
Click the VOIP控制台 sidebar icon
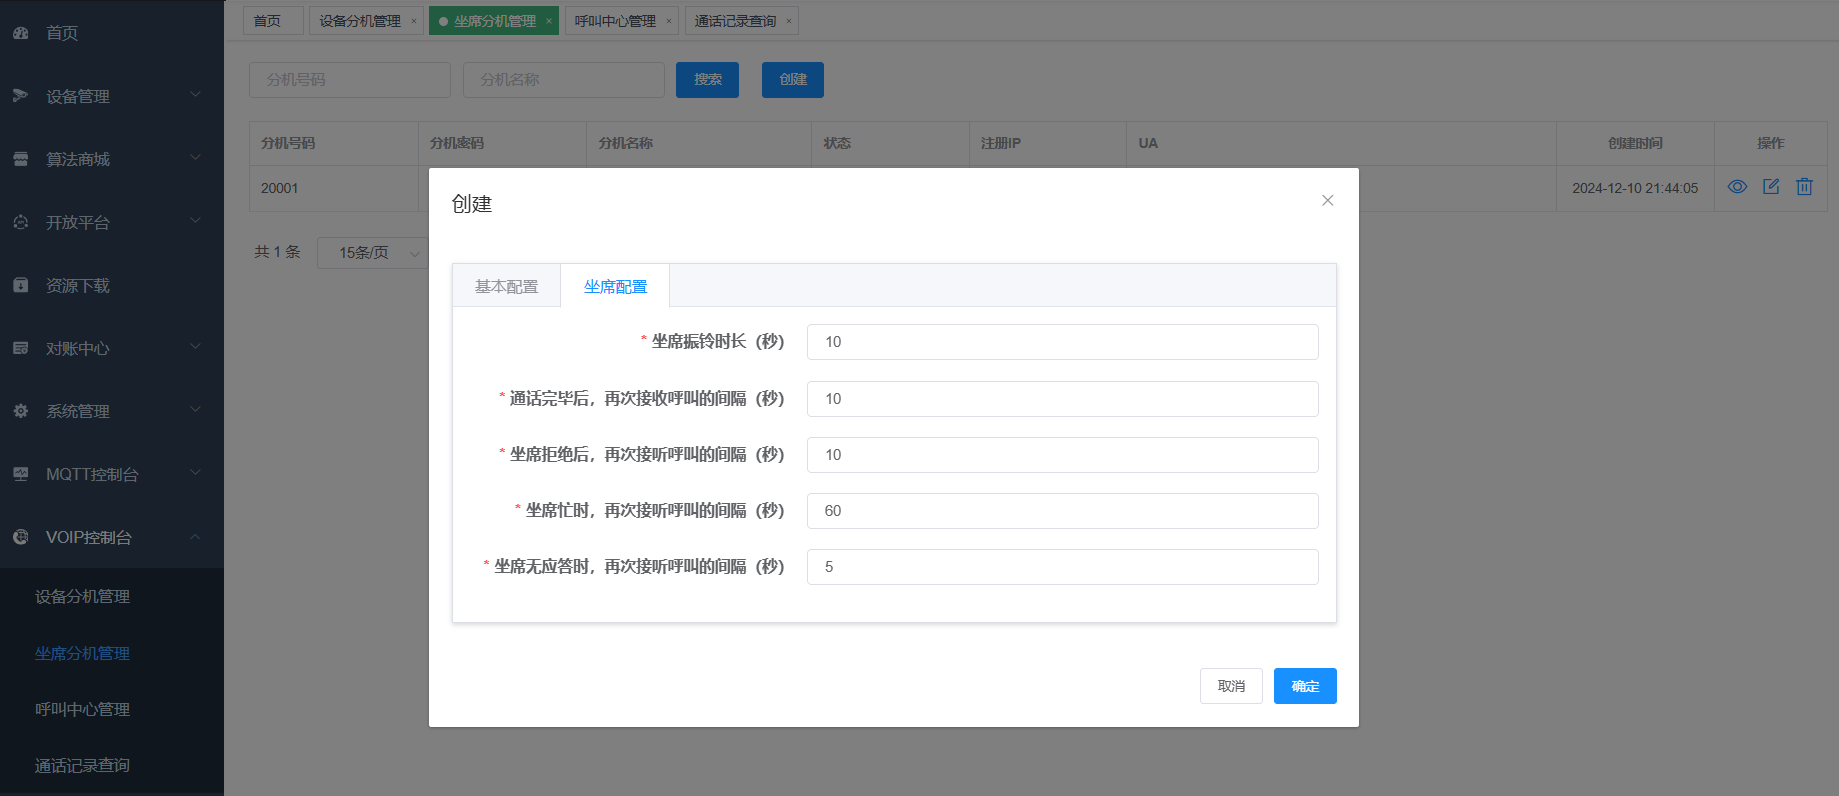21,537
